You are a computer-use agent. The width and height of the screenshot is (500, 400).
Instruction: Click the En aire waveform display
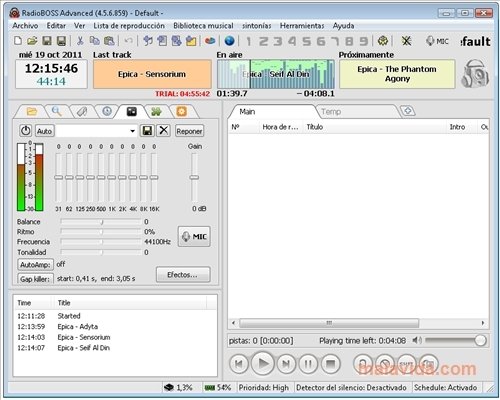coord(276,74)
